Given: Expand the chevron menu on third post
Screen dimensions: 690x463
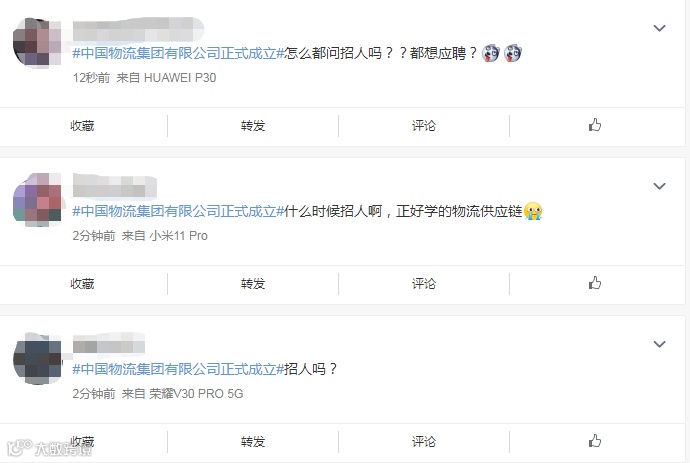Looking at the screenshot, I should click(659, 344).
